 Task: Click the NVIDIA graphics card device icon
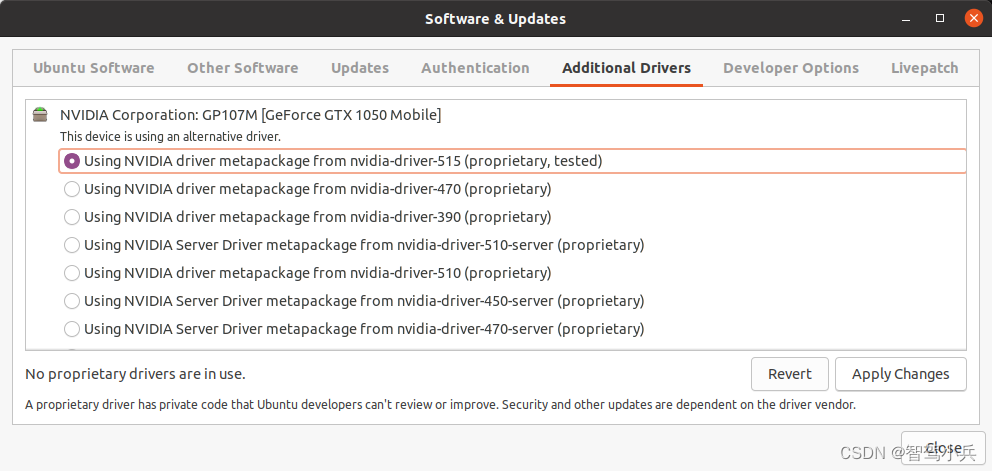40,115
